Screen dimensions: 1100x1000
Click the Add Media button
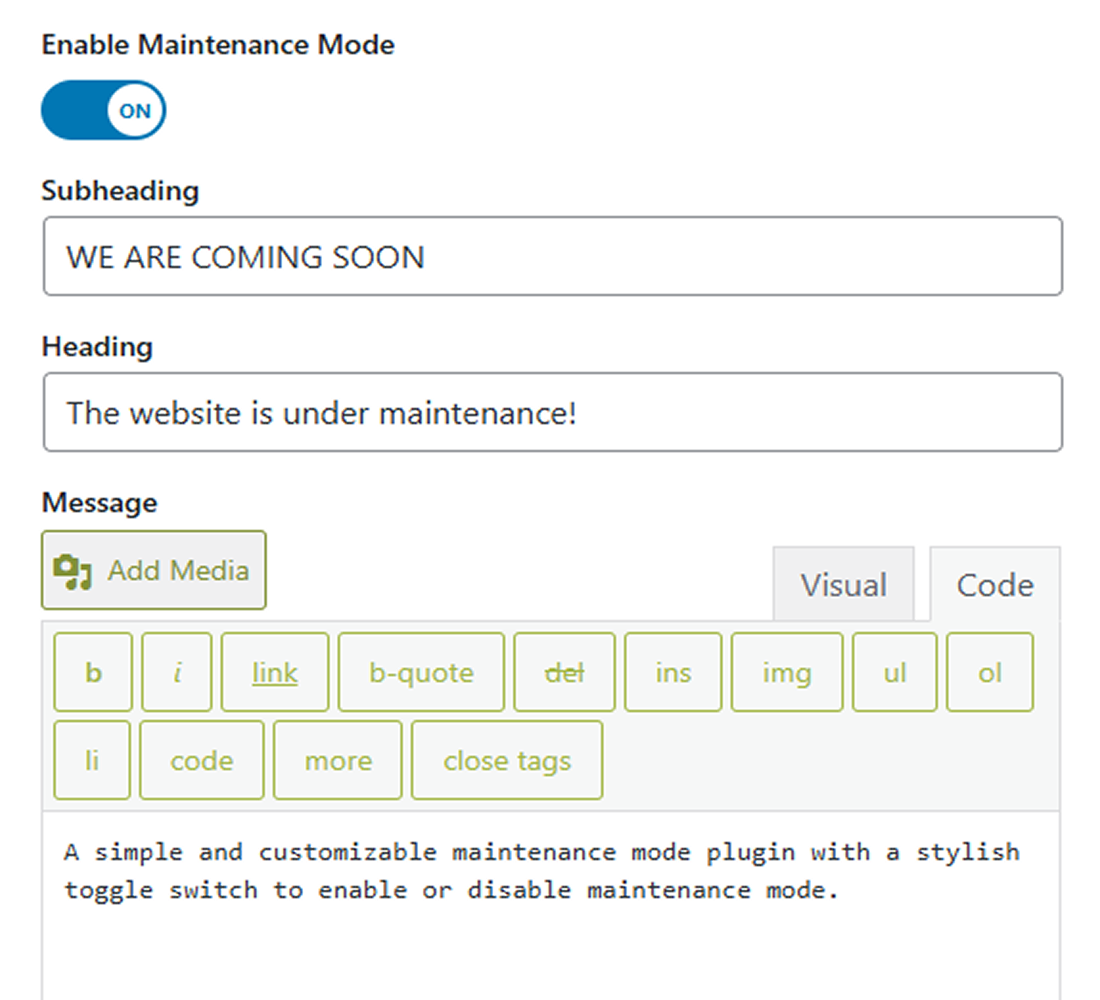click(154, 570)
